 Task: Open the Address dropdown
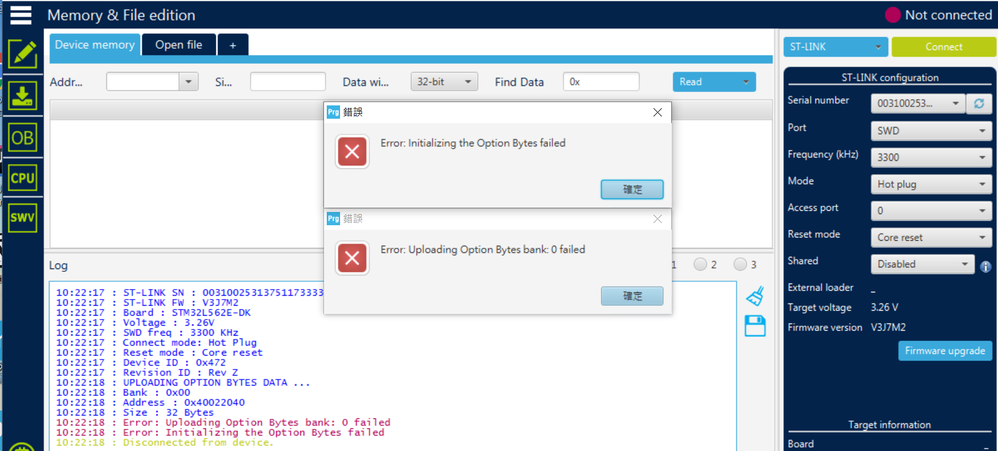[x=189, y=81]
